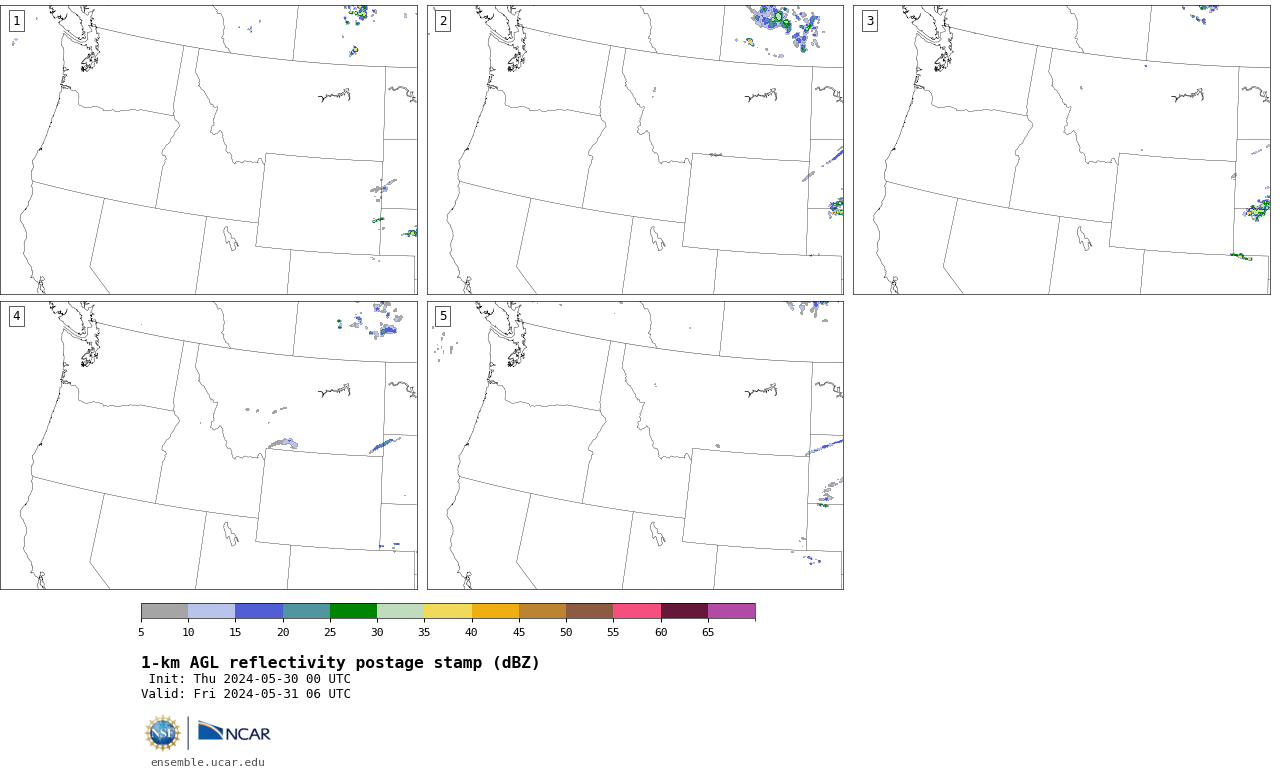The height and width of the screenshot is (773, 1280).
Task: Open the ensemble.ucar.edu link
Action: [x=208, y=762]
